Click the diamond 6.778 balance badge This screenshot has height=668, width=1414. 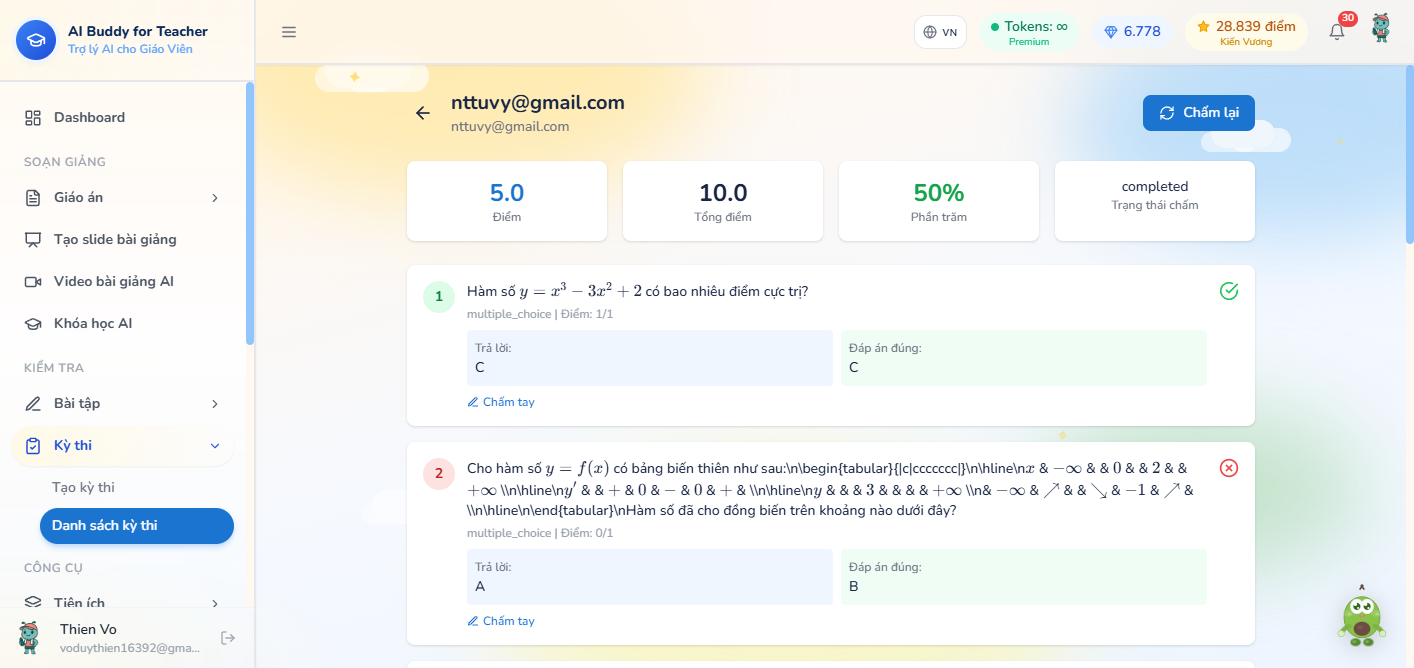tap(1132, 32)
